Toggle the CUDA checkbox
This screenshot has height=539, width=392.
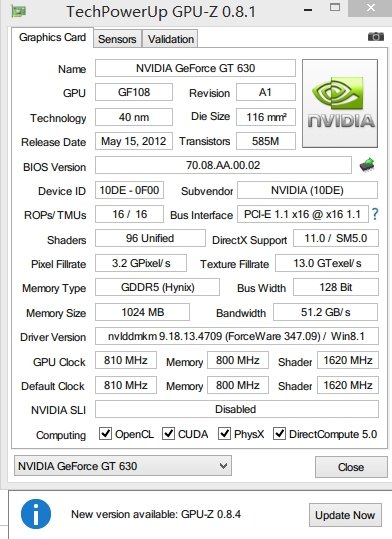[168, 434]
